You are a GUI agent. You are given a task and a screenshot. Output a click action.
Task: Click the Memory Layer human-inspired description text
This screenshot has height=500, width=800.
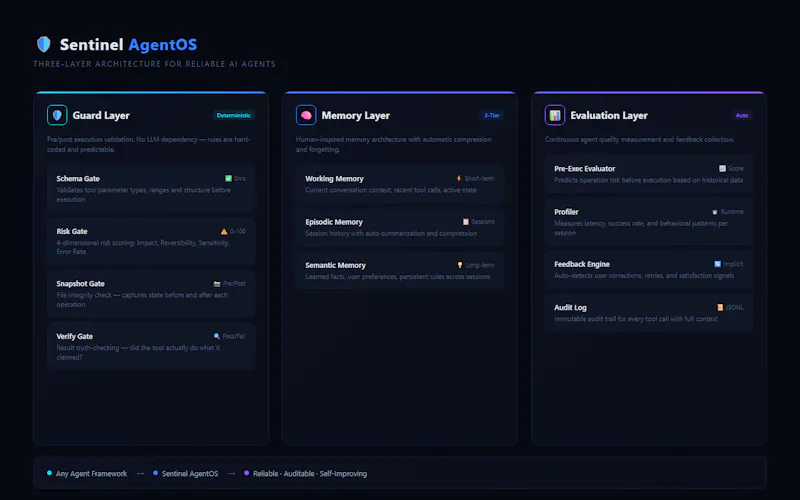(393, 144)
